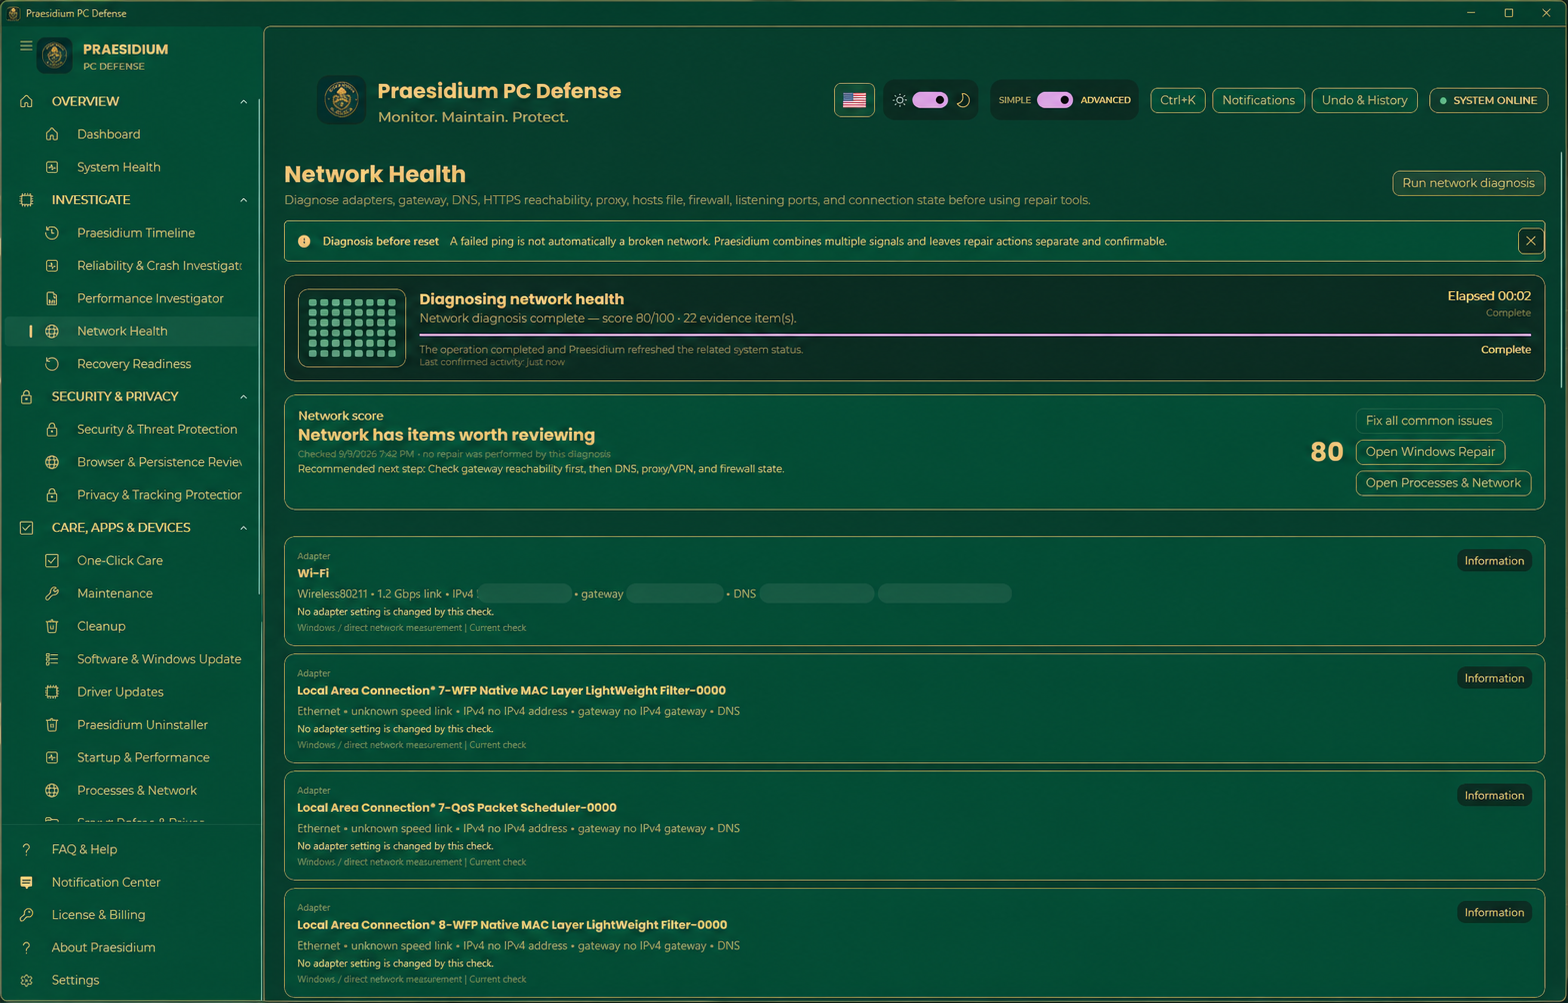This screenshot has width=1568, height=1003.
Task: Collapse the OVERVIEW section chevron
Action: [x=243, y=102]
